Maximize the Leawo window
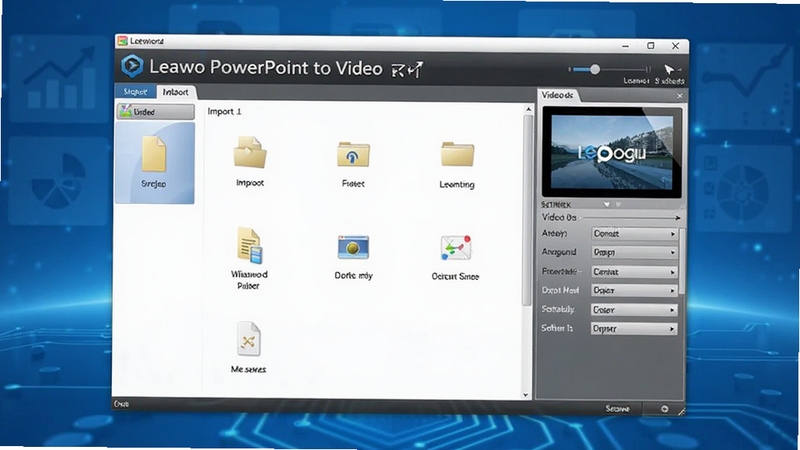Image resolution: width=800 pixels, height=450 pixels. 651,45
